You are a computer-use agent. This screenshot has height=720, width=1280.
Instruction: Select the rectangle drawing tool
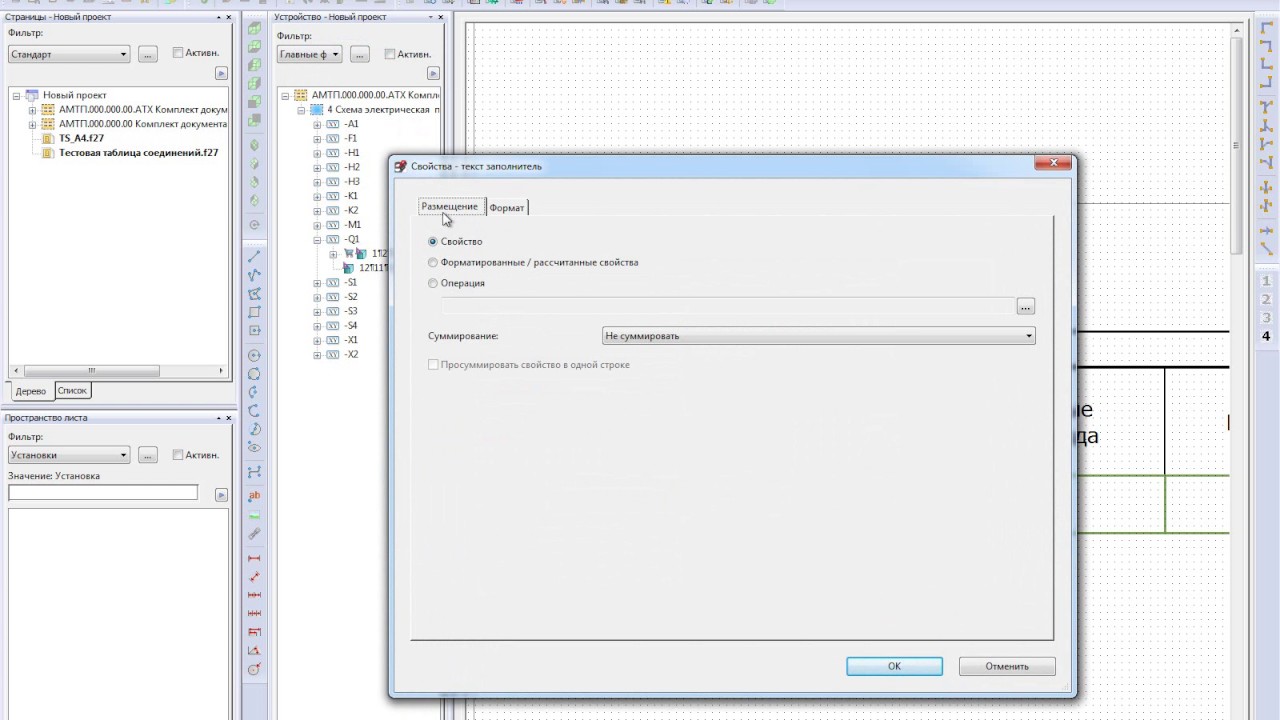click(x=254, y=312)
